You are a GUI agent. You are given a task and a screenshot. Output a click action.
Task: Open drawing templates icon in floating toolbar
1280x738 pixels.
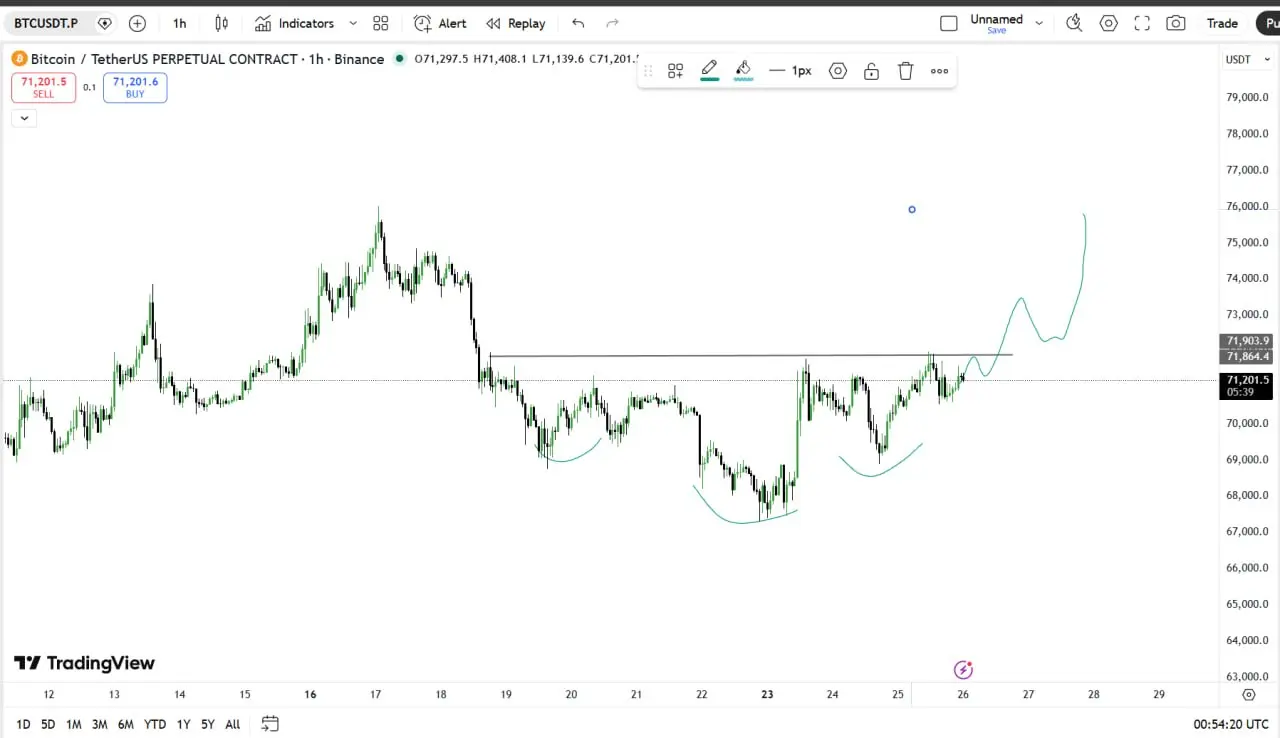(676, 71)
